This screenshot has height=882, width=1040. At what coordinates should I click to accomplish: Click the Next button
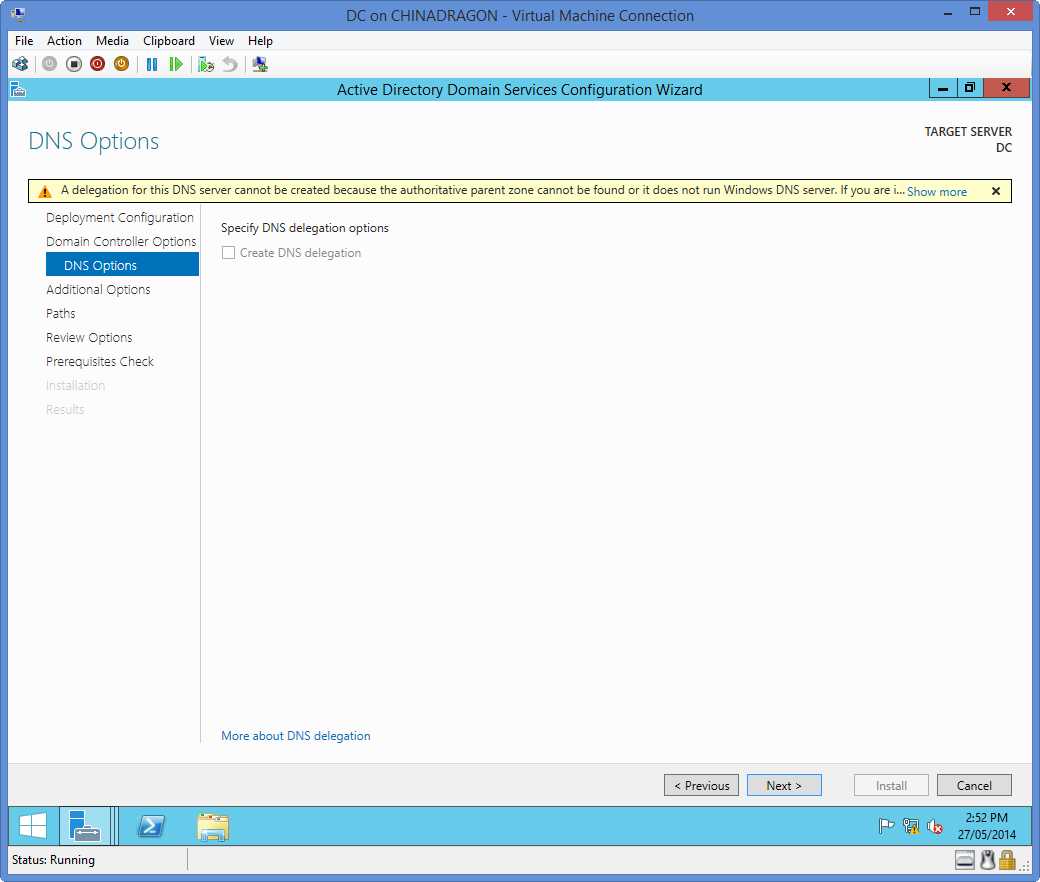[x=784, y=785]
